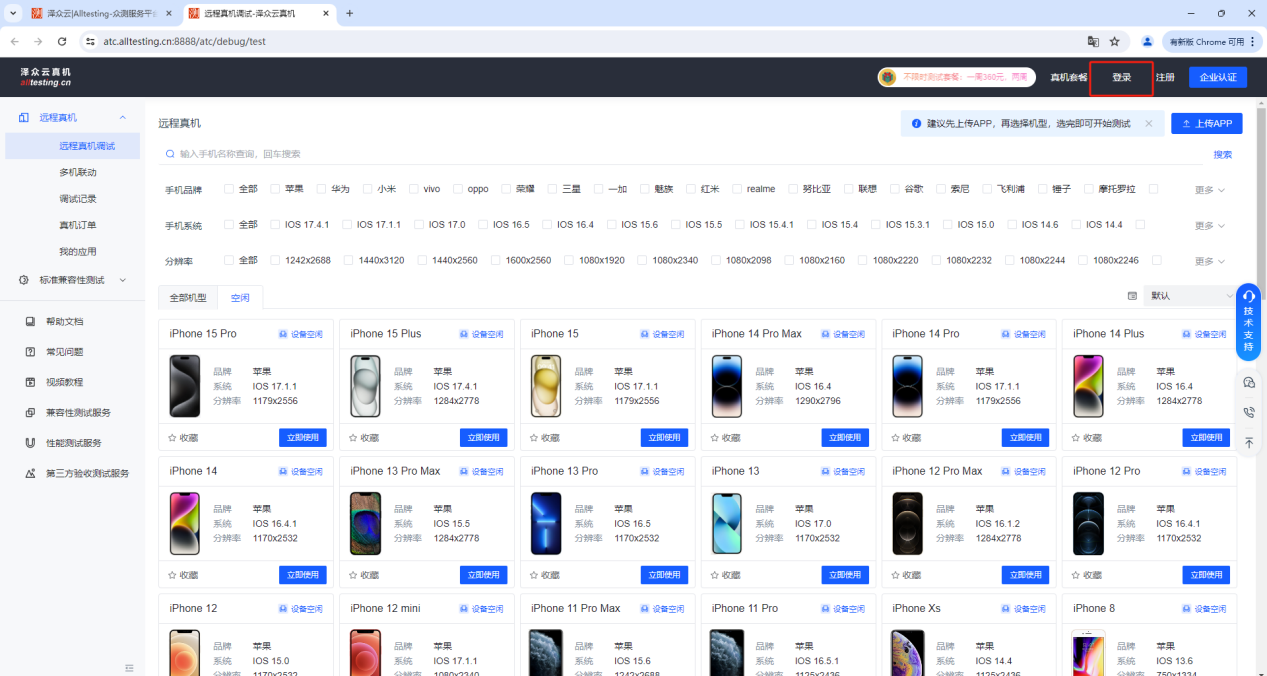The width and height of the screenshot is (1267, 676).
Task: Enable the 1080x1920 resolution checkbox
Action: point(569,260)
